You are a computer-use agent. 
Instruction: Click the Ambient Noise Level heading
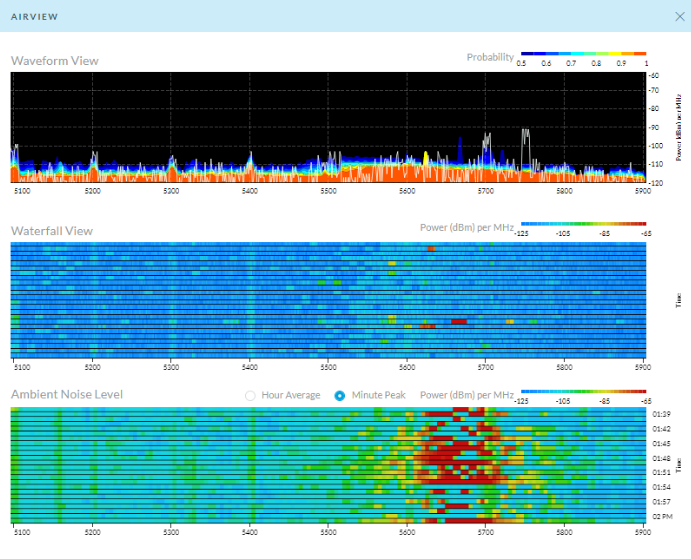[x=67, y=394]
